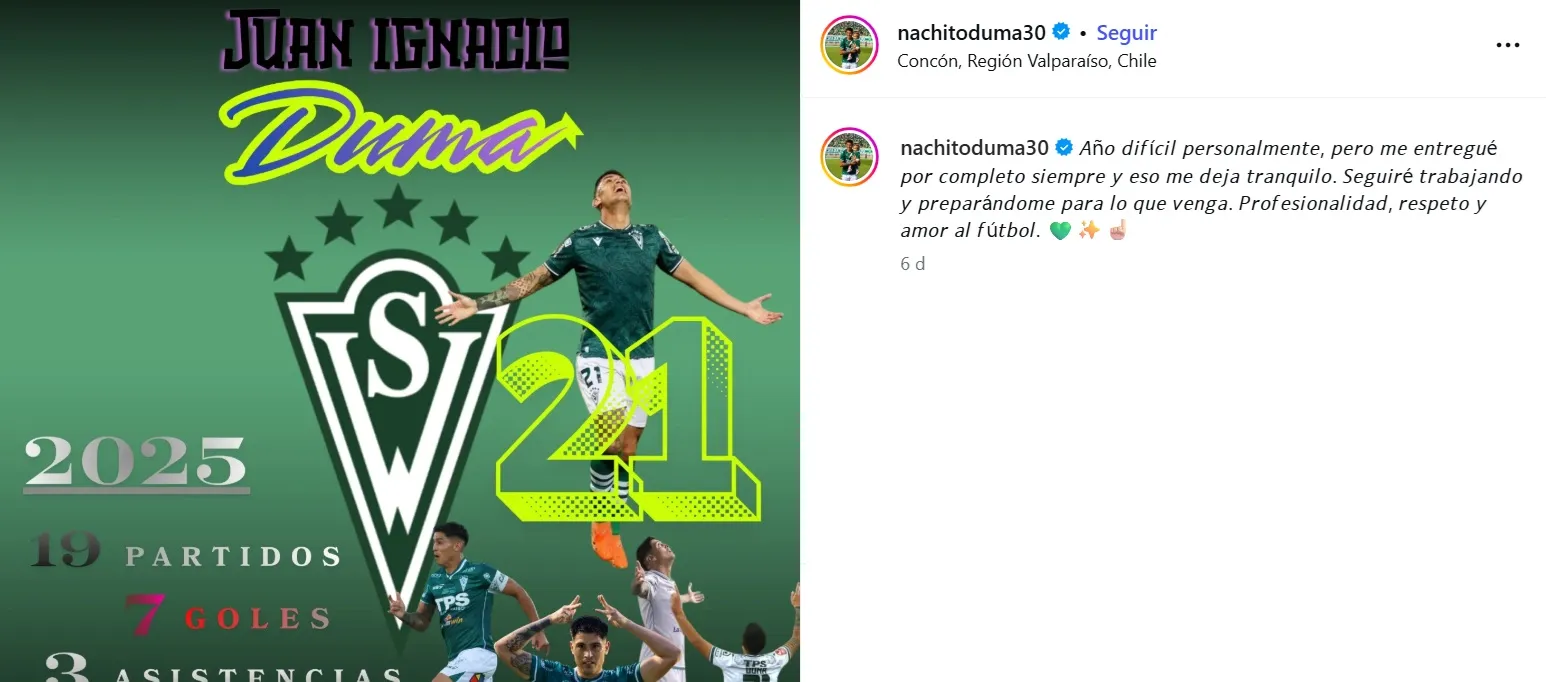Click the 2025 text on the poster
1546x682 pixels.
[x=137, y=463]
